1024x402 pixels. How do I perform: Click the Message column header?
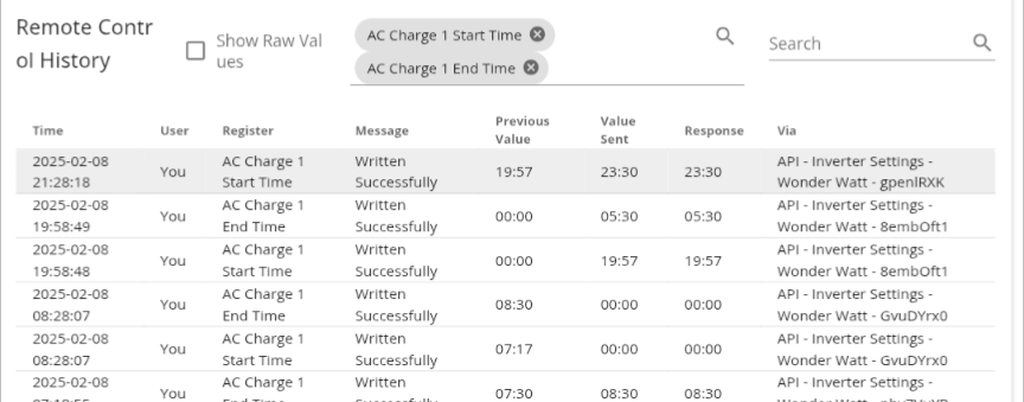tap(382, 131)
